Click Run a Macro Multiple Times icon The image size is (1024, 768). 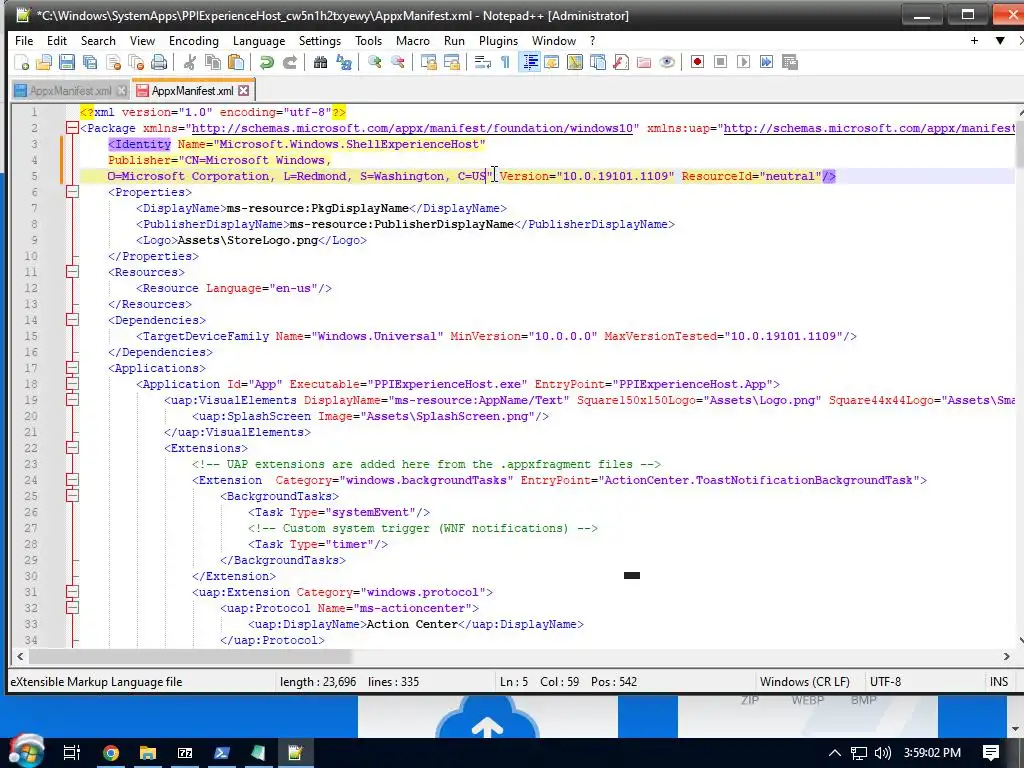pos(766,62)
